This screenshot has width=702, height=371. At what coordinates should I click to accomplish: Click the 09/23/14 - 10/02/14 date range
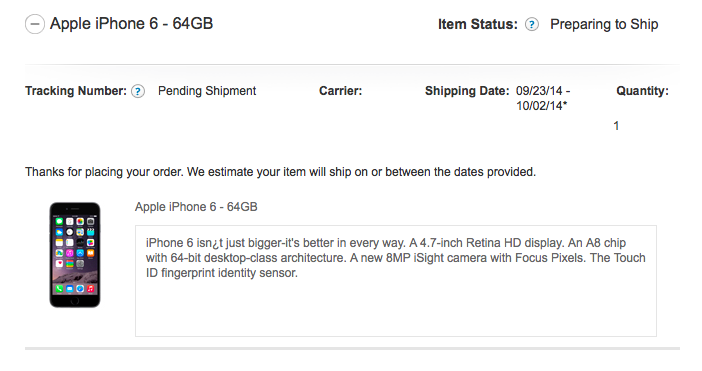pyautogui.click(x=543, y=98)
